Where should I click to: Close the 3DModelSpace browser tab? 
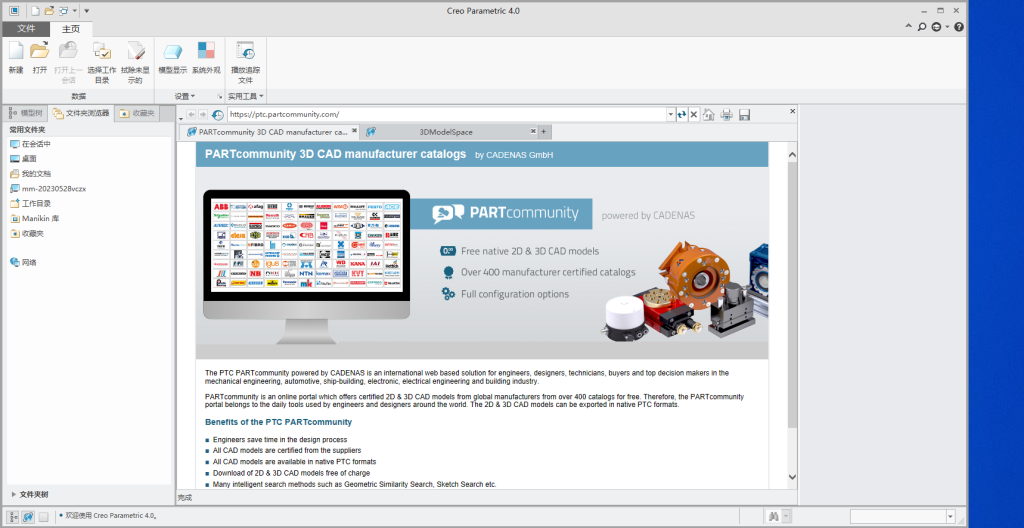pos(533,131)
